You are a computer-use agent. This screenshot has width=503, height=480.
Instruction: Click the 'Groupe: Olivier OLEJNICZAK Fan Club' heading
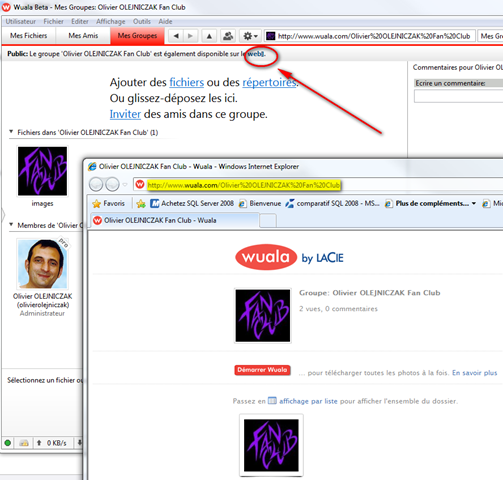click(370, 293)
